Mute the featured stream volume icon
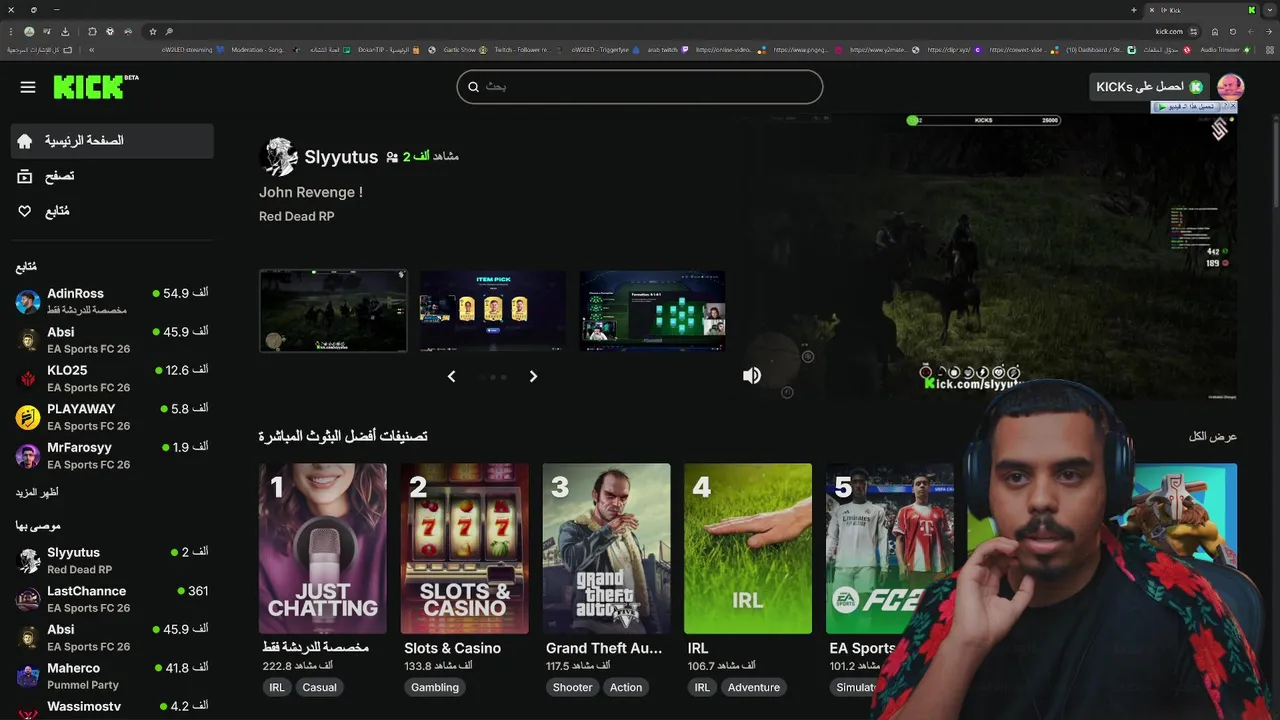This screenshot has width=1280, height=720. pyautogui.click(x=752, y=375)
